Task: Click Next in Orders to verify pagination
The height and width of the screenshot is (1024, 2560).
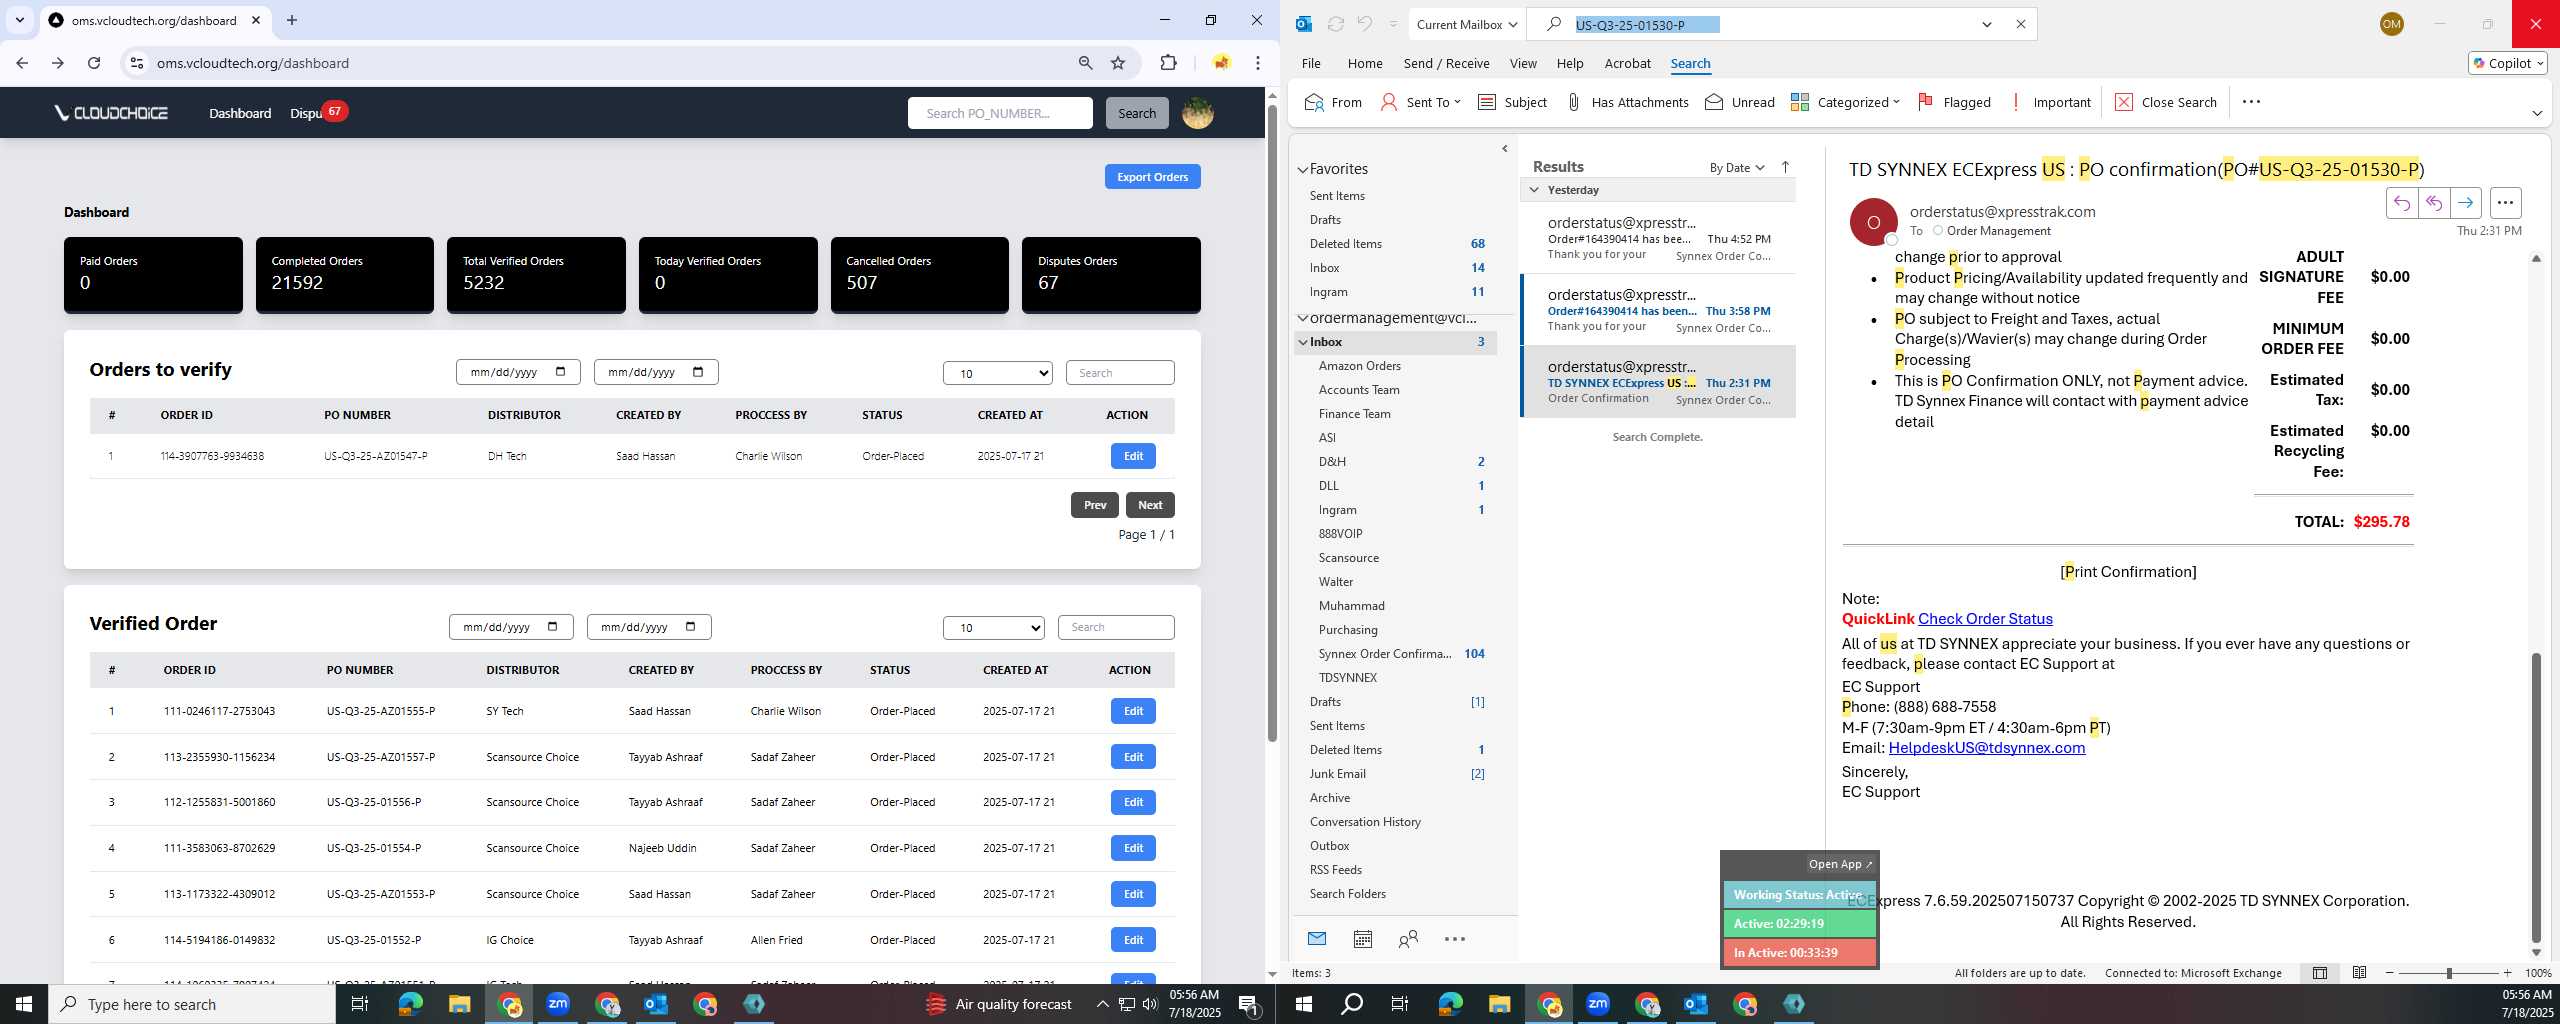Action: coord(1149,505)
